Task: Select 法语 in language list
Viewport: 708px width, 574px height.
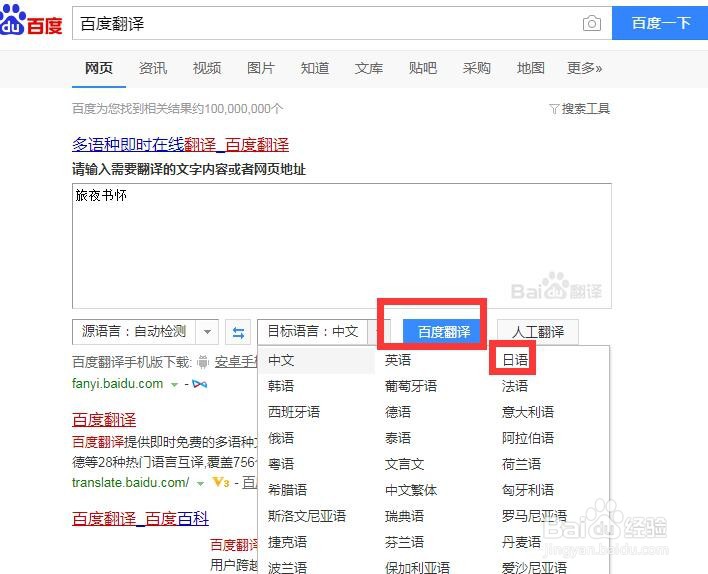Action: [515, 386]
